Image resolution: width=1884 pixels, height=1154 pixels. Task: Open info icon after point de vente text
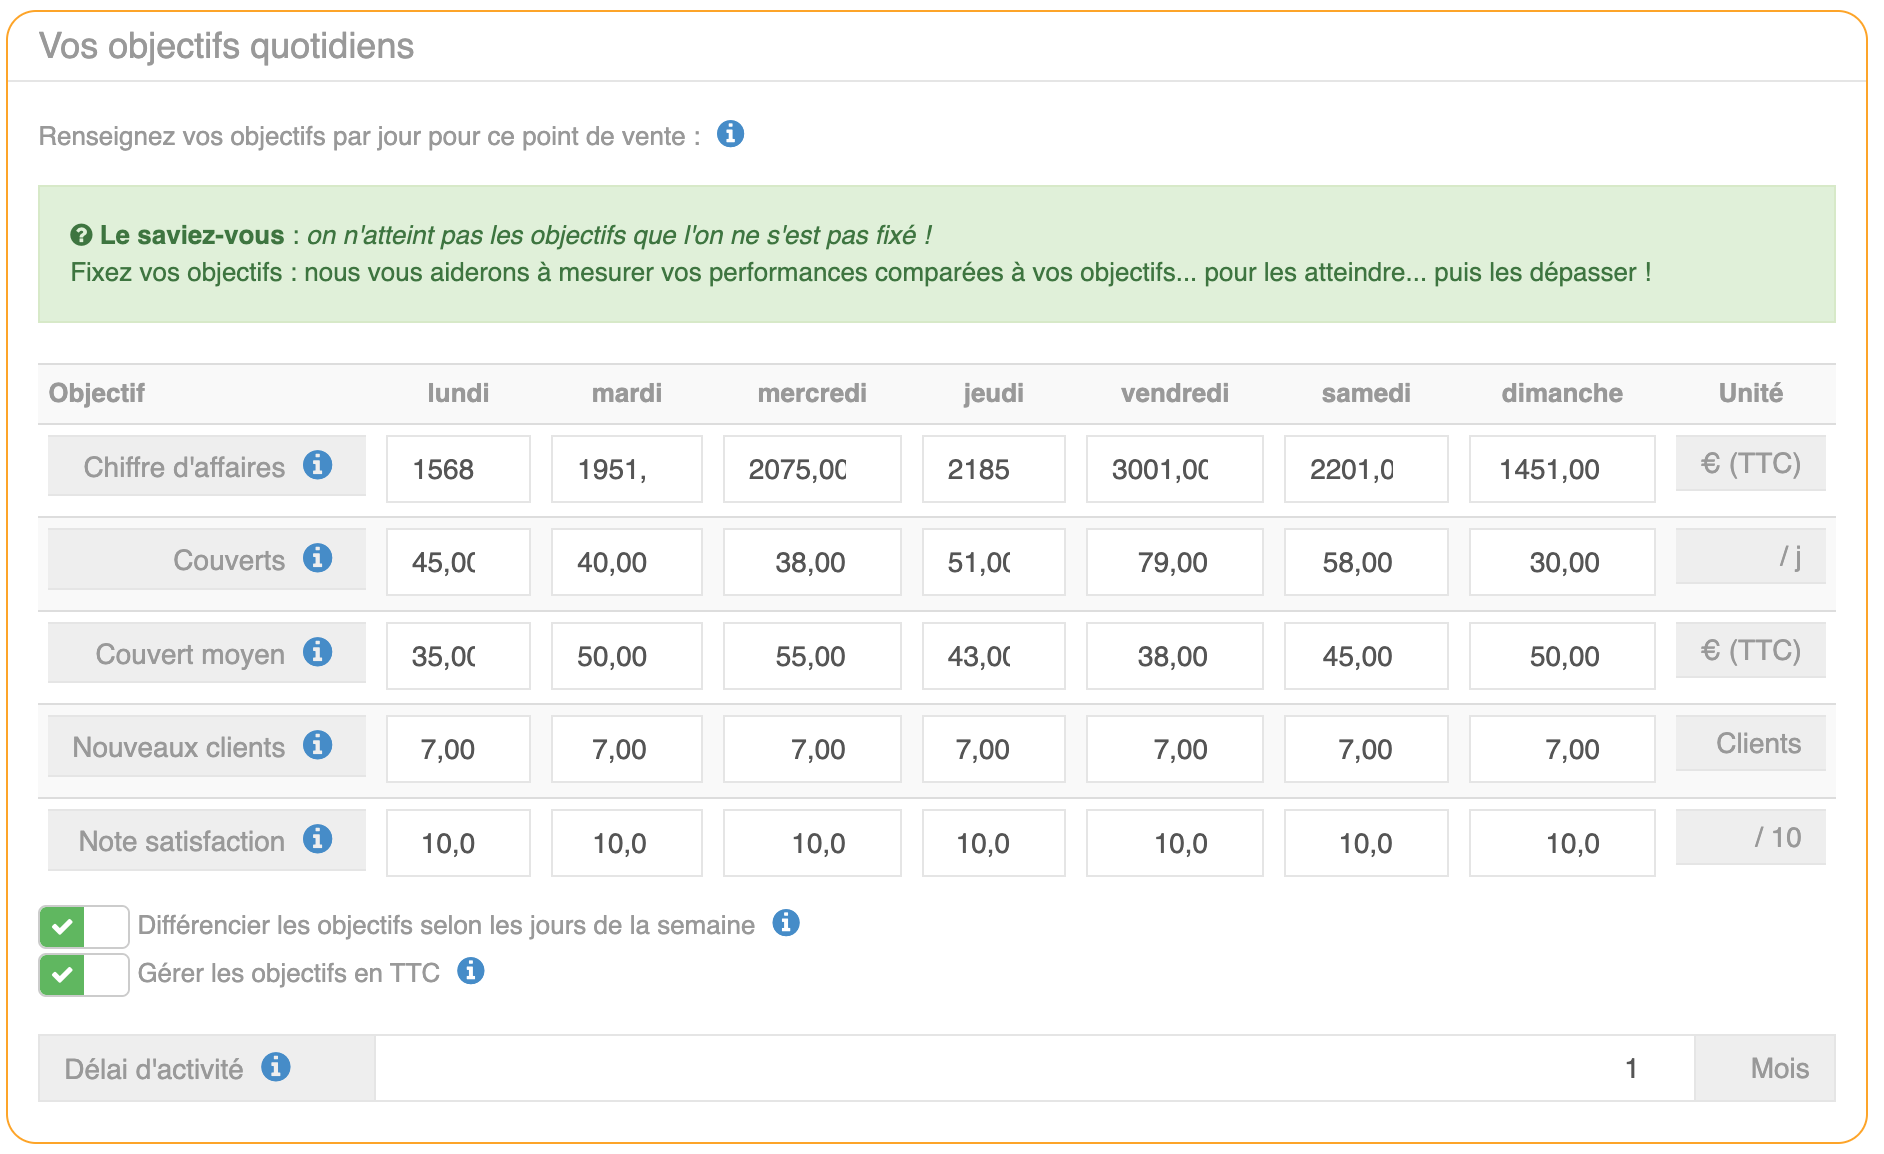click(730, 134)
